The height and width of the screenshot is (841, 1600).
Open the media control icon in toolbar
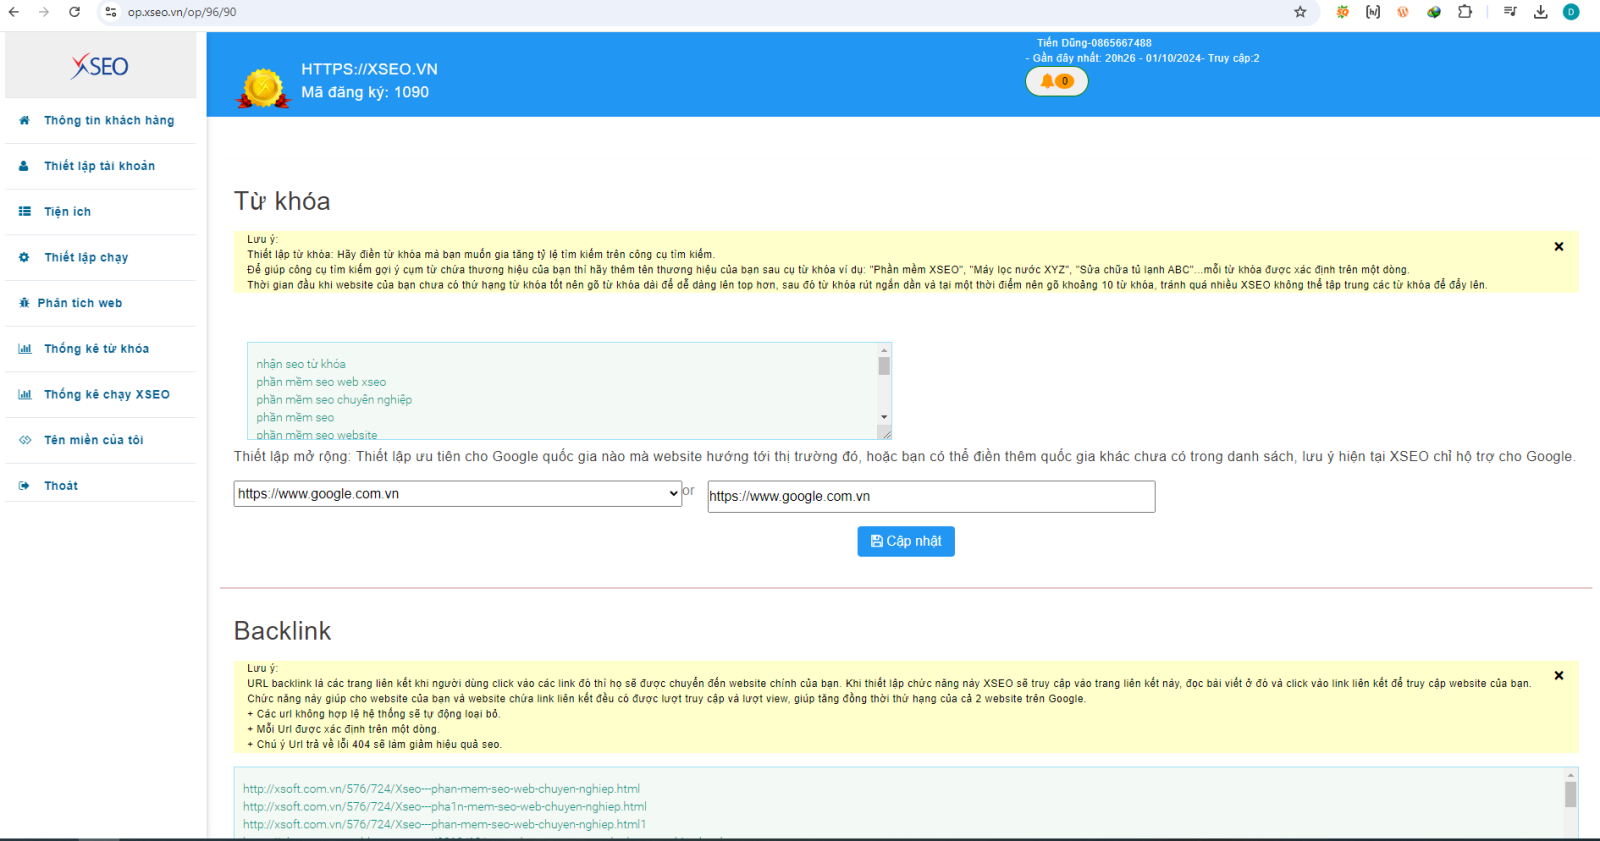pyautogui.click(x=1510, y=12)
